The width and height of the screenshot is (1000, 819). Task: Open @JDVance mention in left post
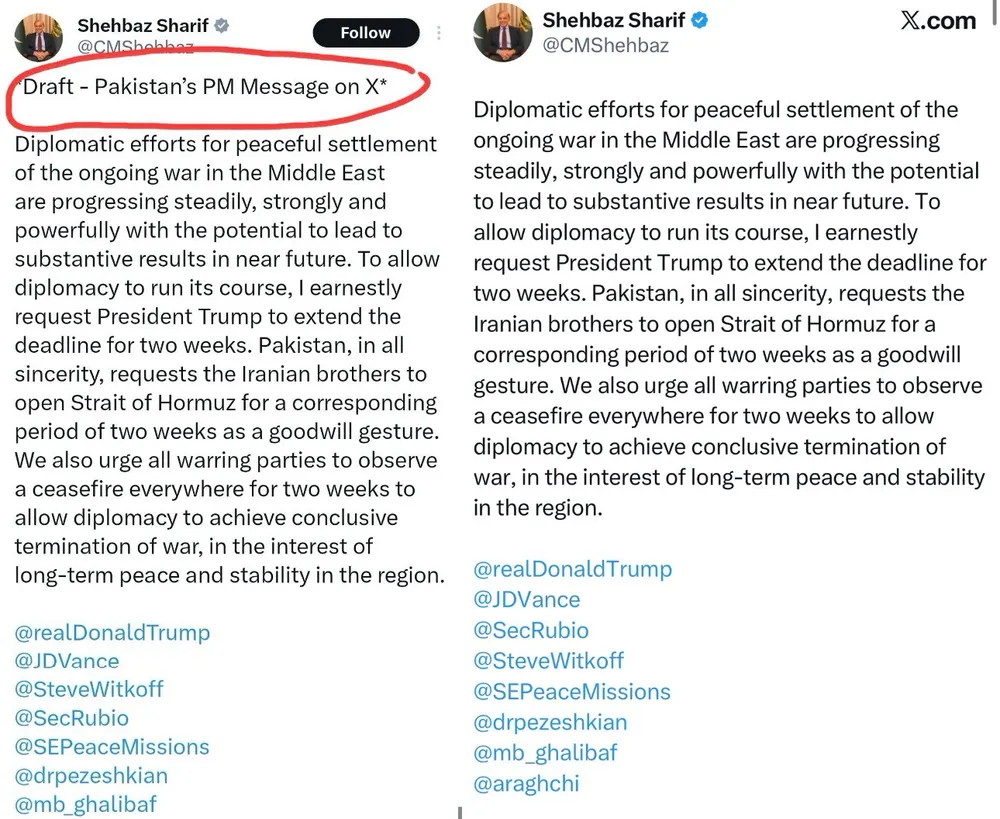coord(67,661)
